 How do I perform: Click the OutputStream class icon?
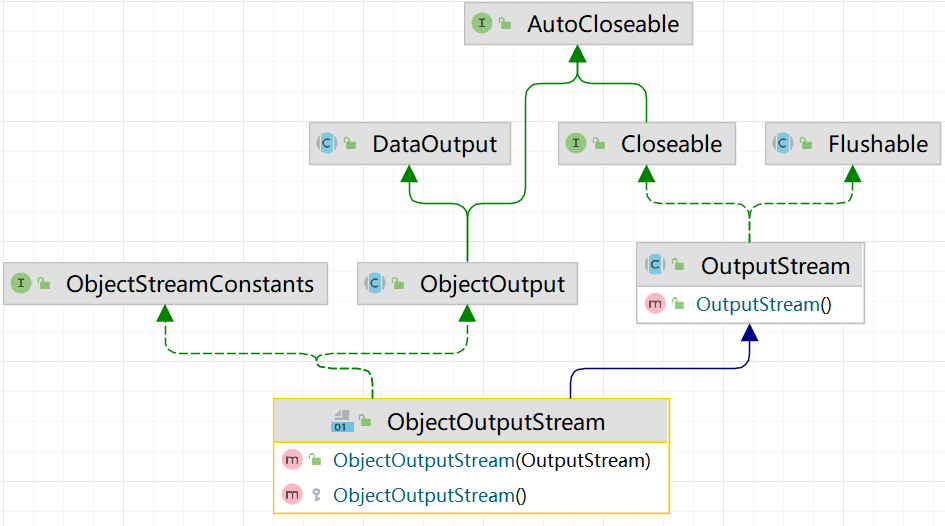click(x=656, y=266)
